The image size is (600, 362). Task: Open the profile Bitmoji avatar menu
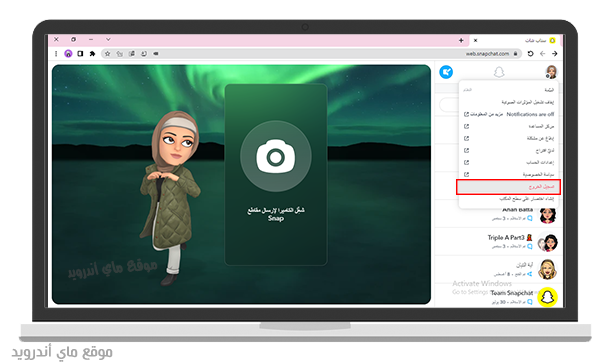pos(551,72)
